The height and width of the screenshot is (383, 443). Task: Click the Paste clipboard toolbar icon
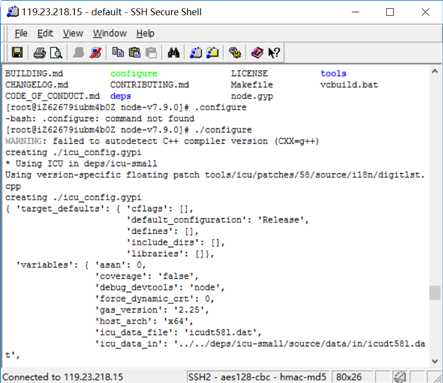(134, 52)
